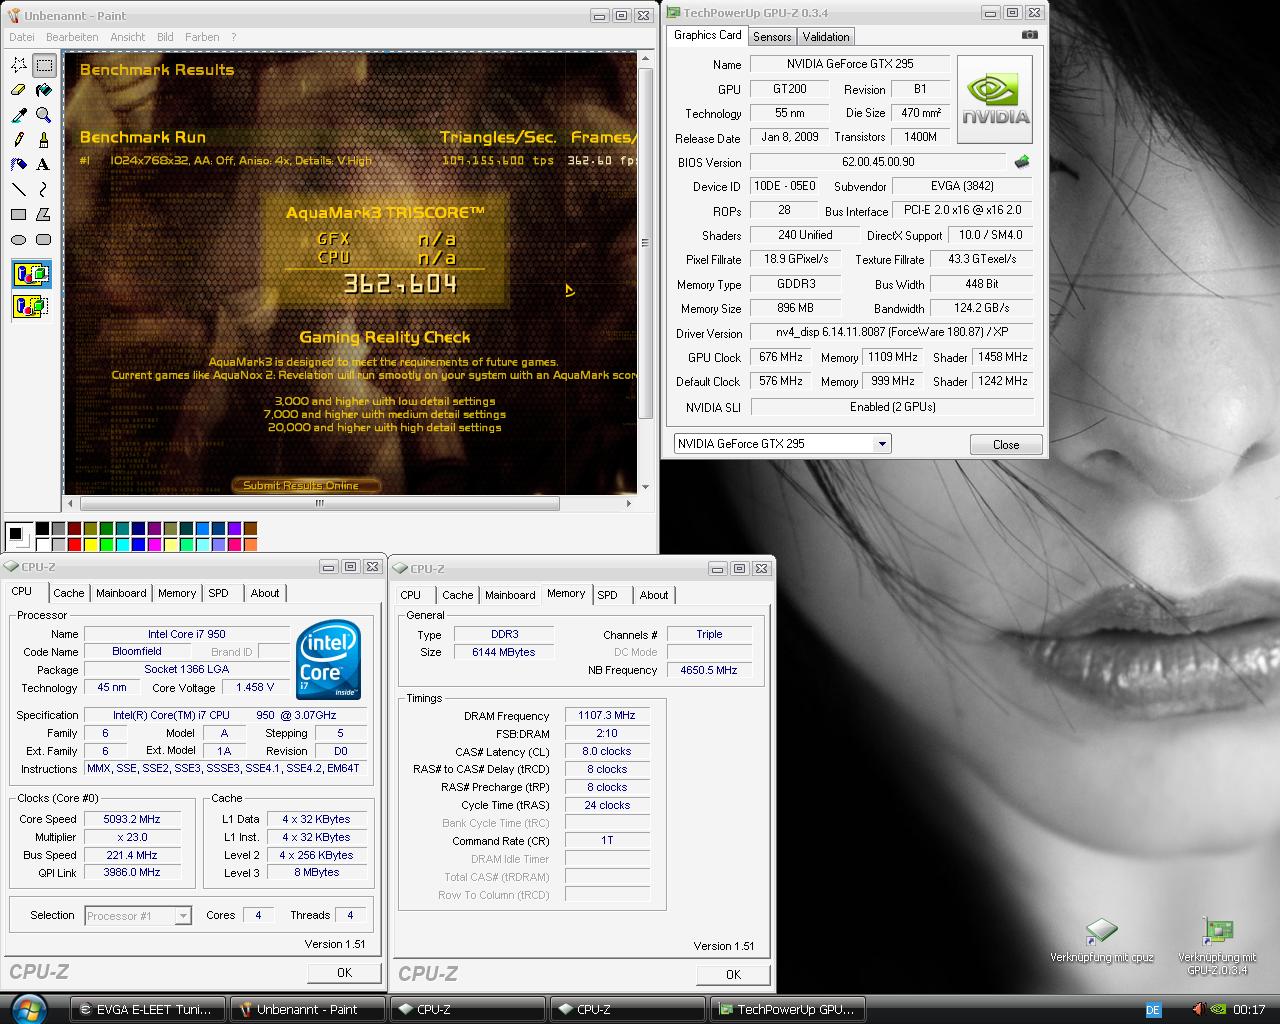Select the Curve tool in Paint
This screenshot has height=1024, width=1280.
coord(44,190)
